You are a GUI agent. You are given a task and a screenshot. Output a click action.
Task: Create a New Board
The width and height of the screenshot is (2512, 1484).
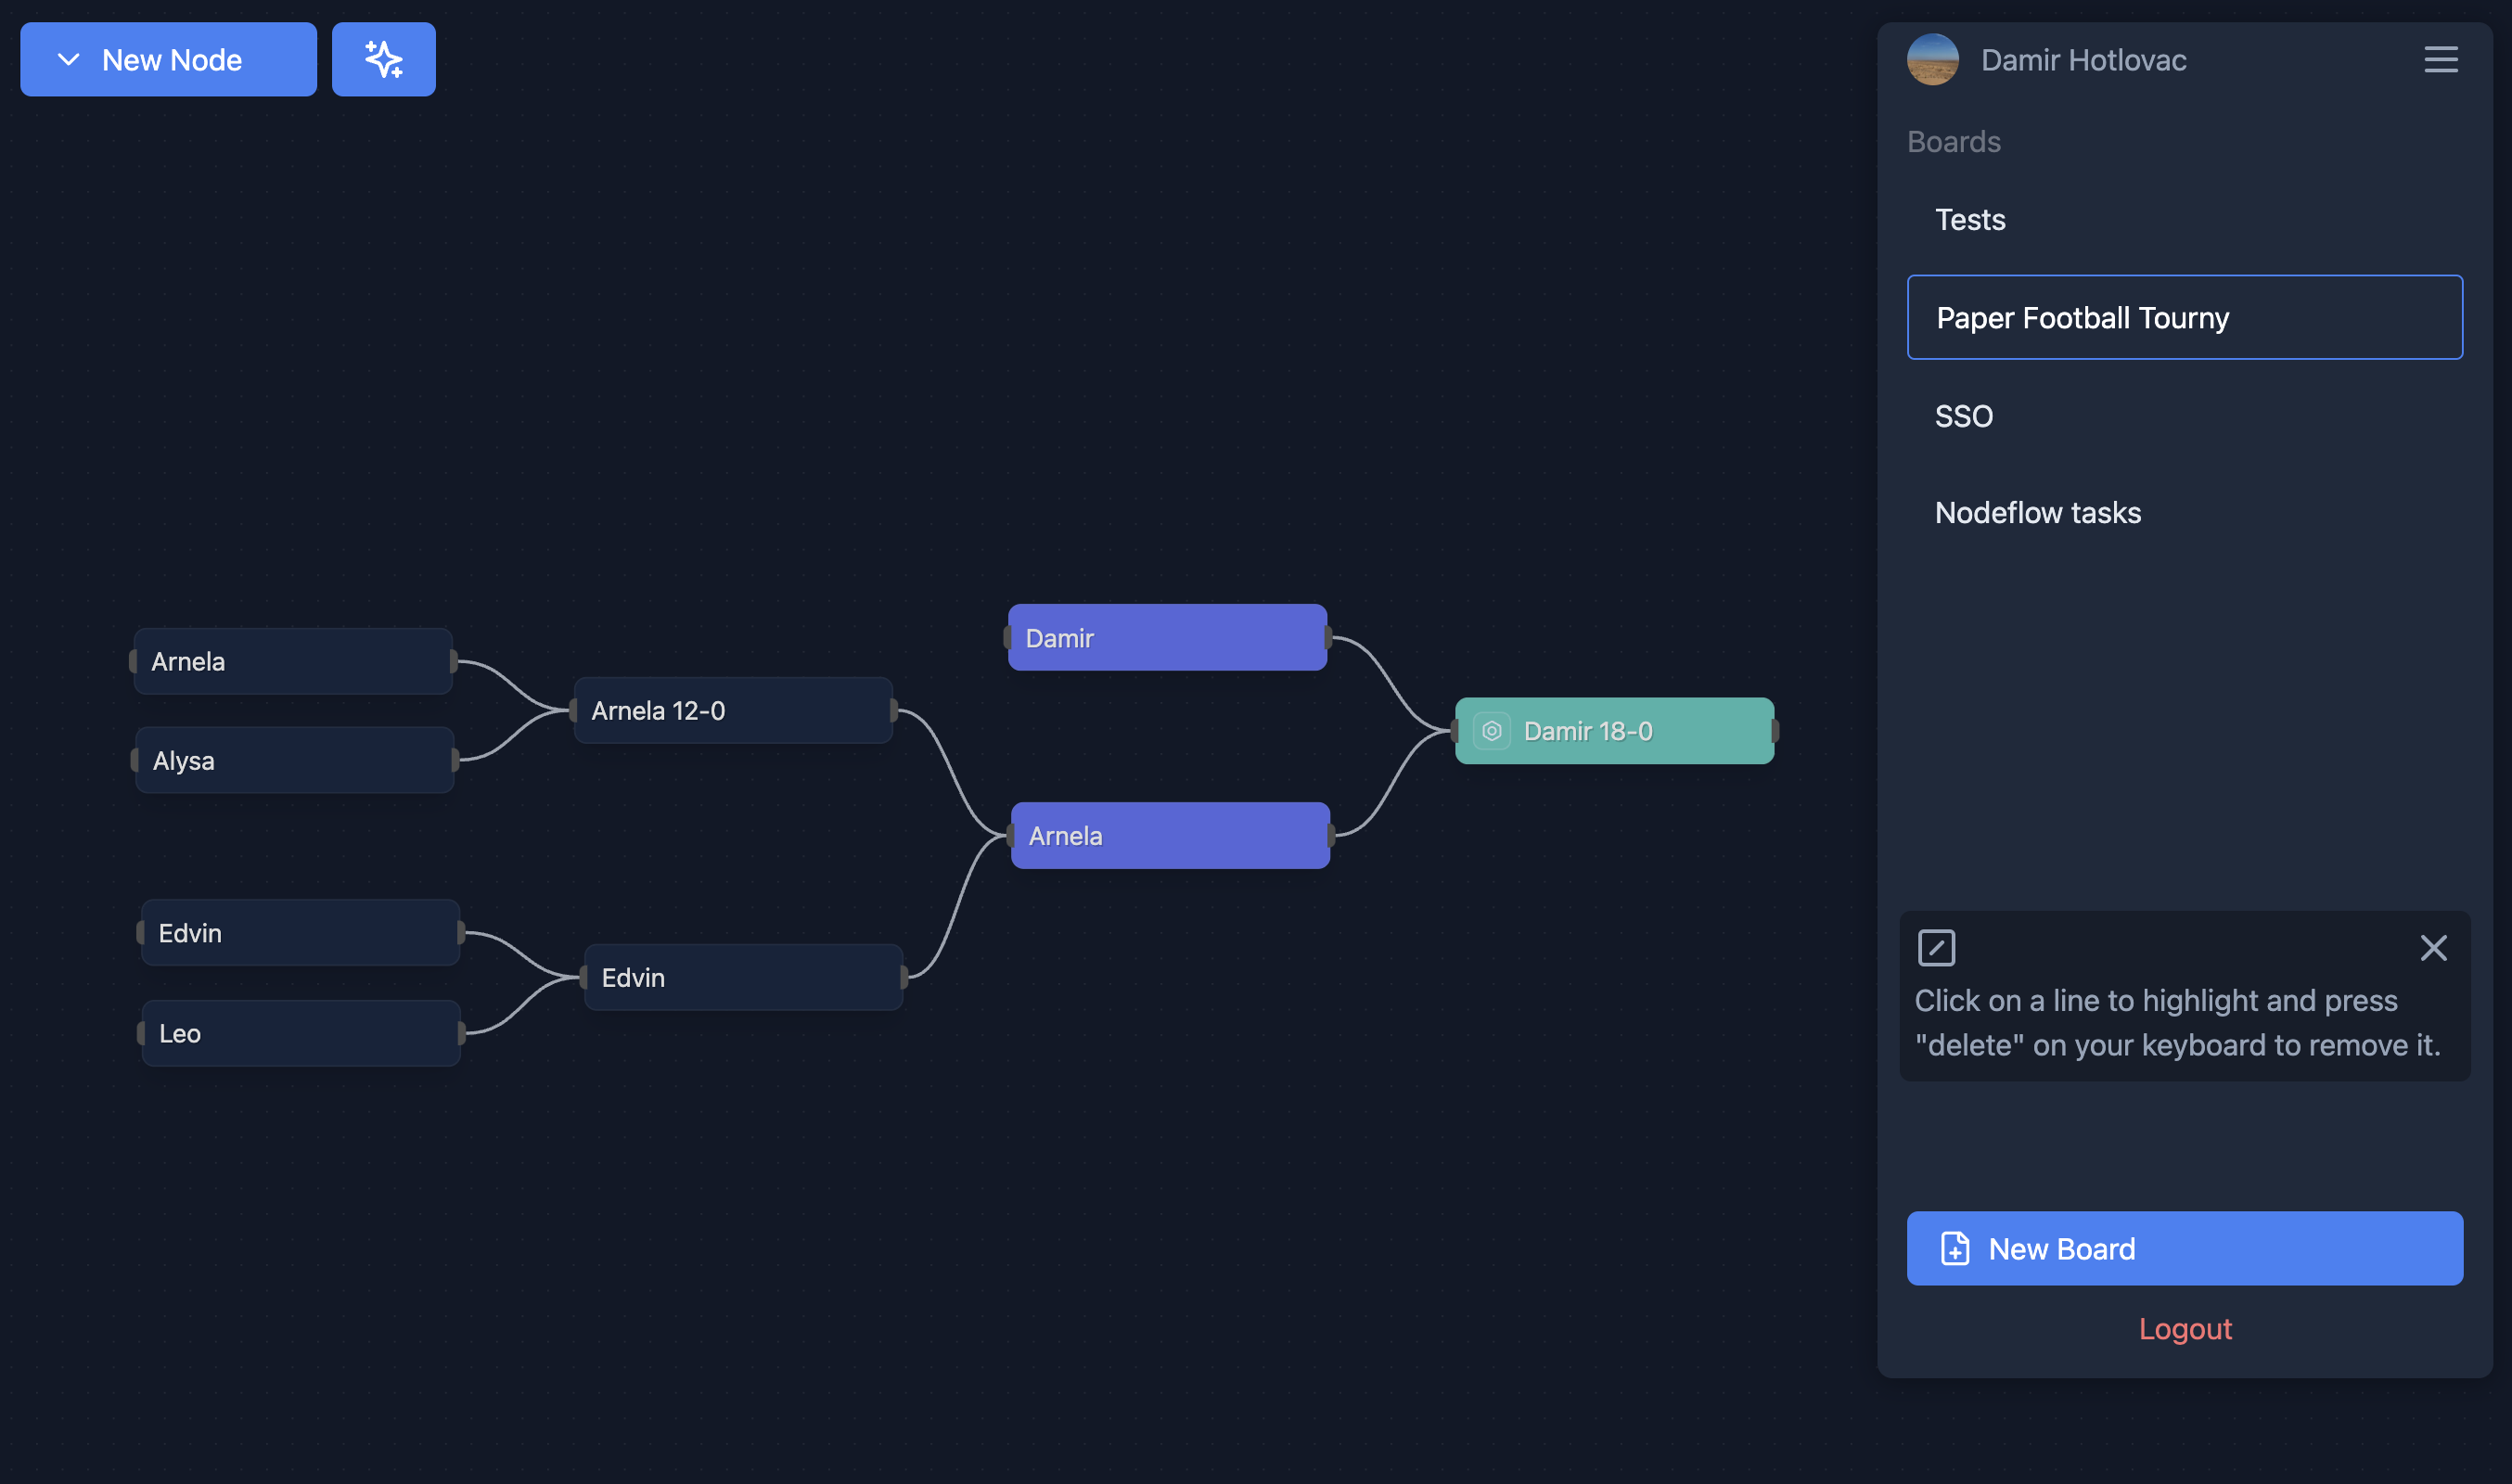pyautogui.click(x=2184, y=1248)
